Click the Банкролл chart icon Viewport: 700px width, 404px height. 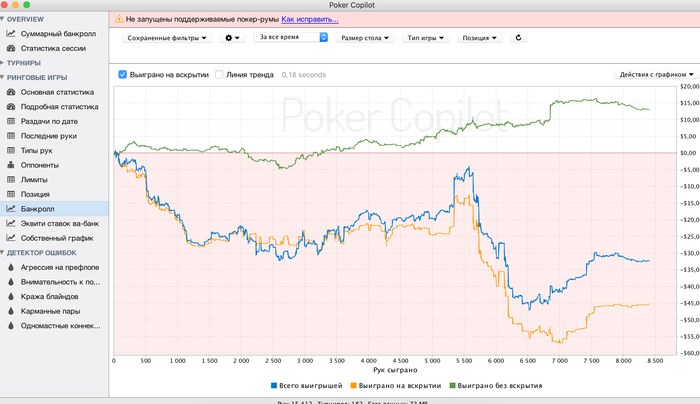click(x=11, y=208)
